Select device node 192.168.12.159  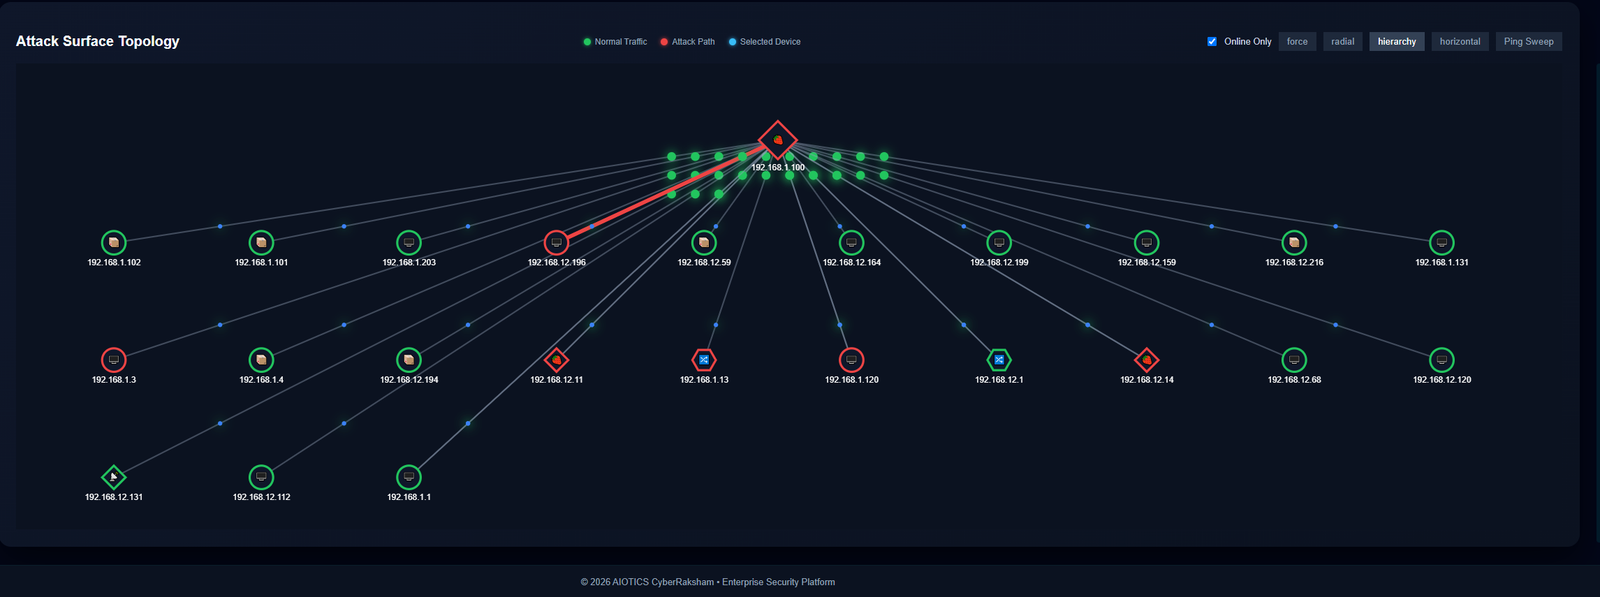coord(1147,242)
